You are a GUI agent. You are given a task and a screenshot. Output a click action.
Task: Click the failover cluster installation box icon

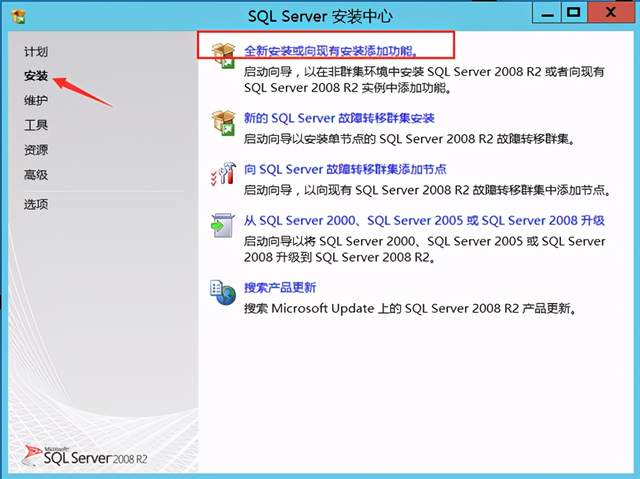click(x=223, y=123)
